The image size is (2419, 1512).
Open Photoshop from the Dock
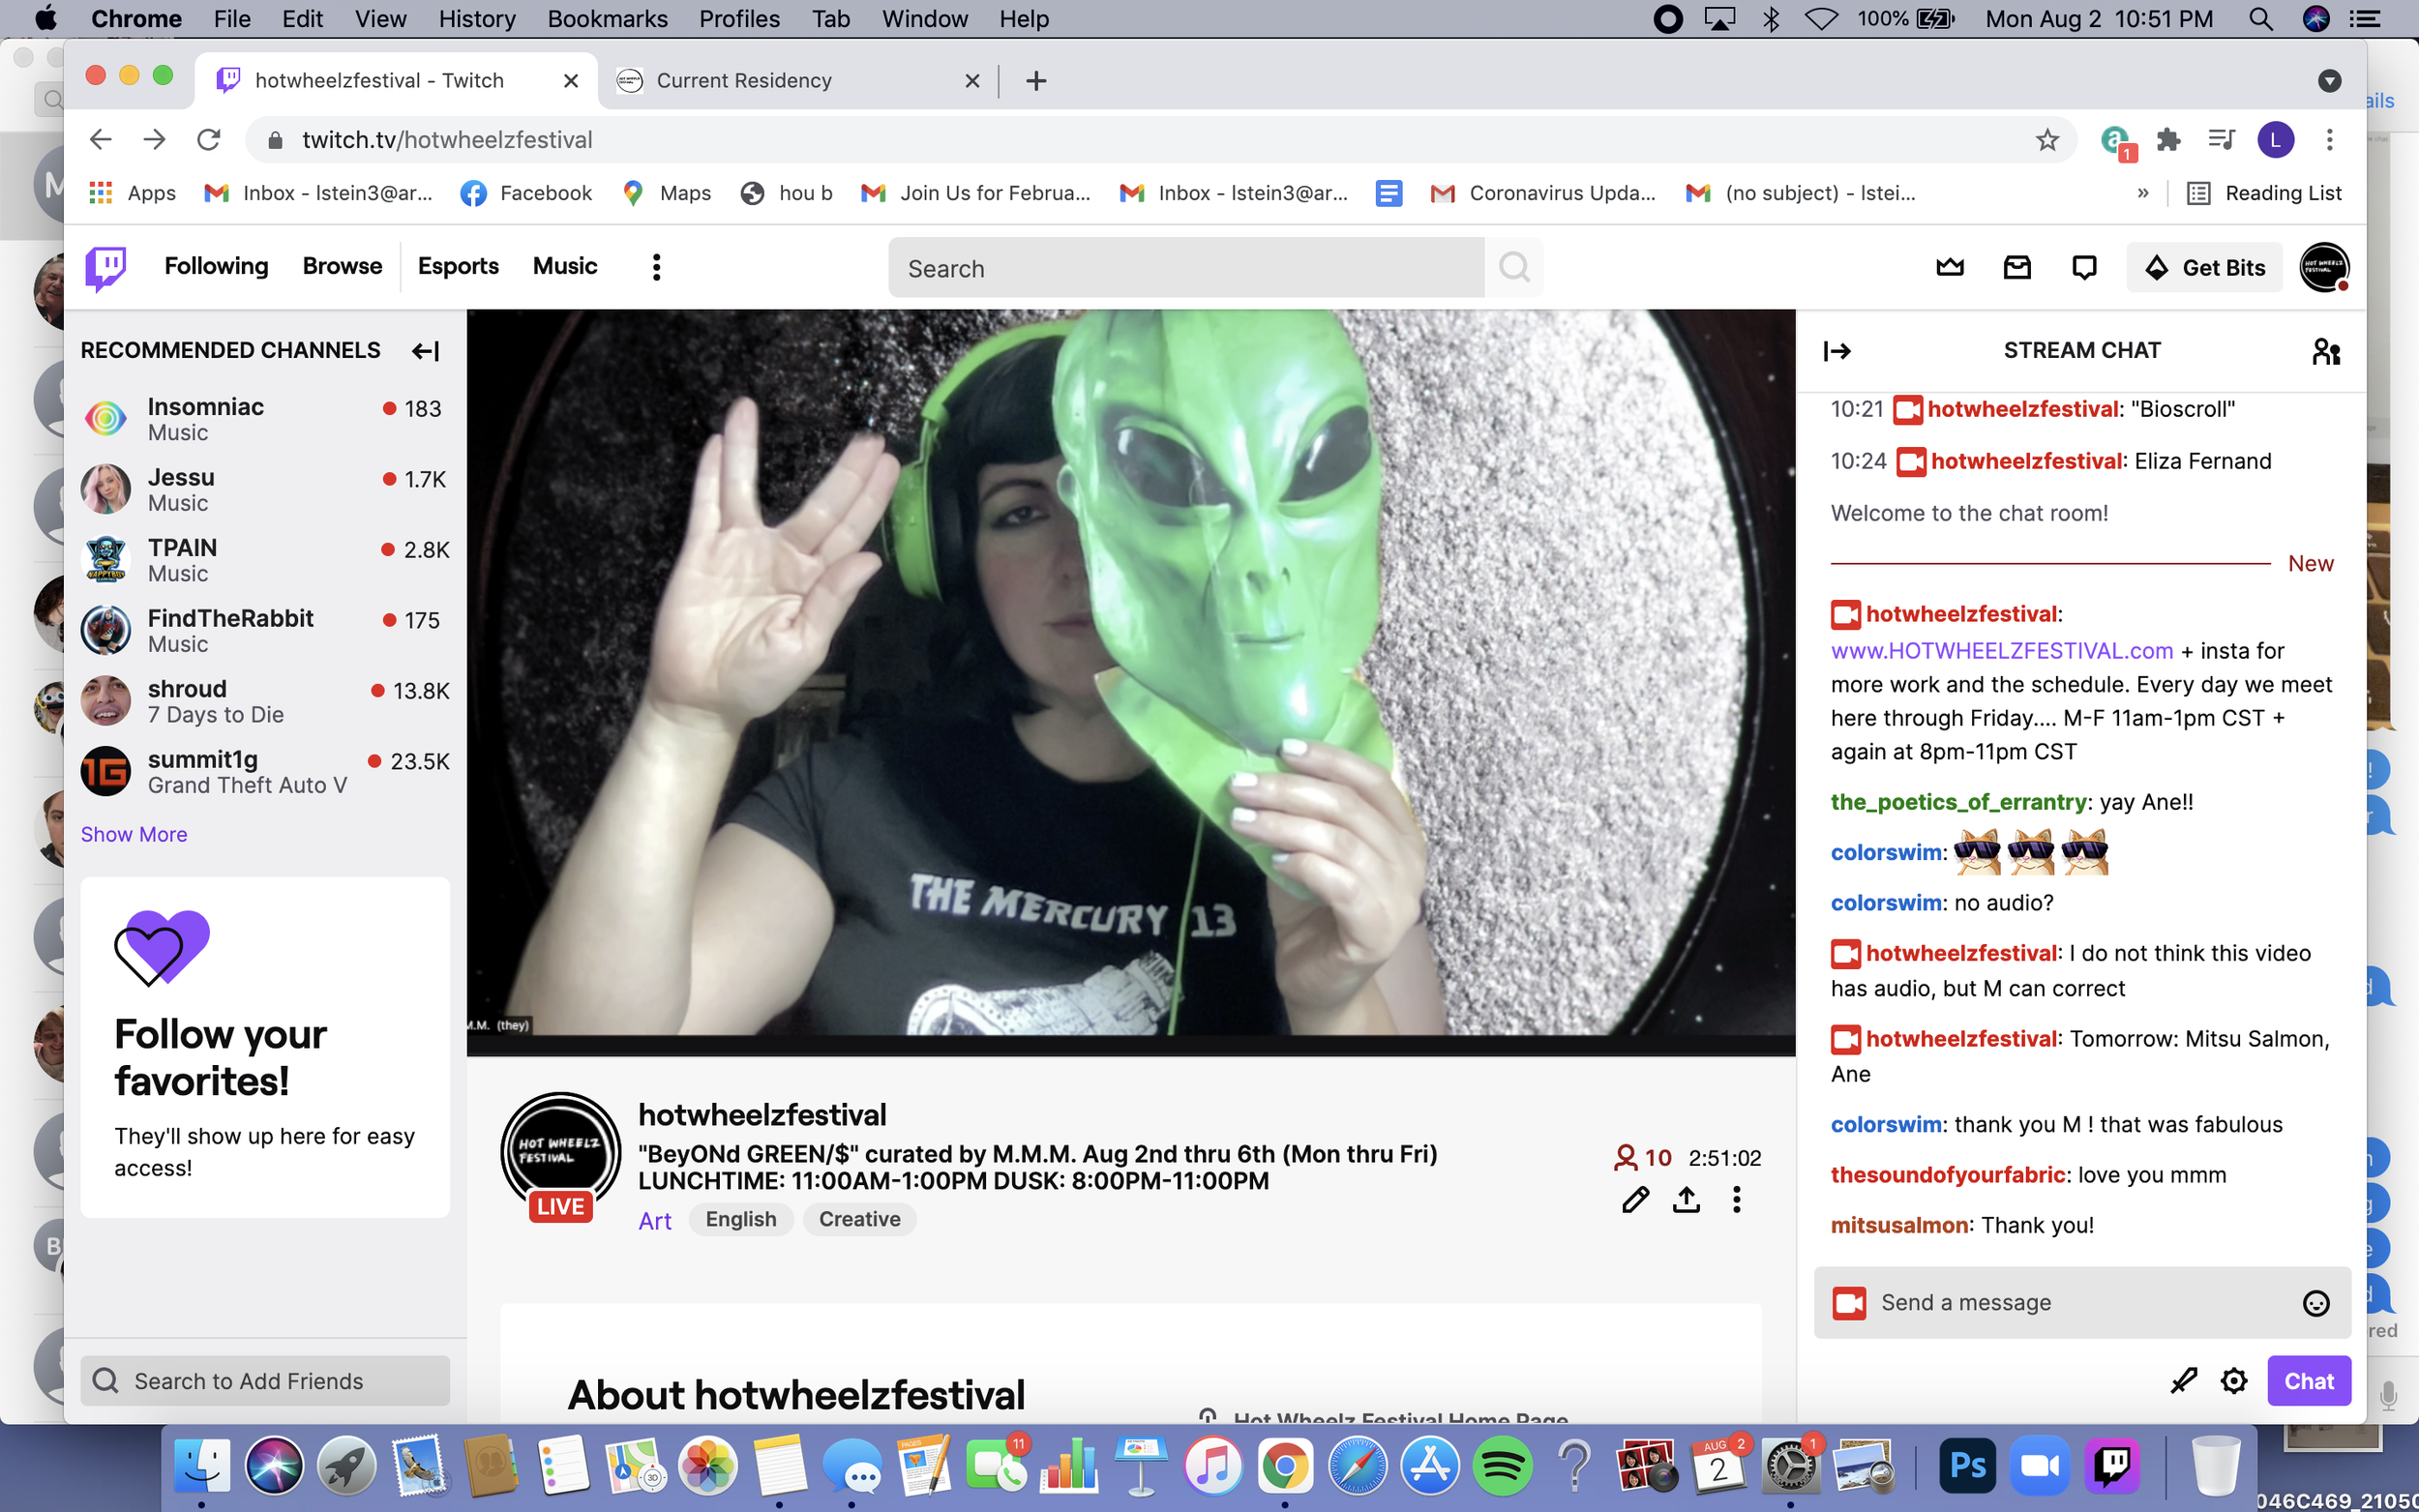(1968, 1466)
